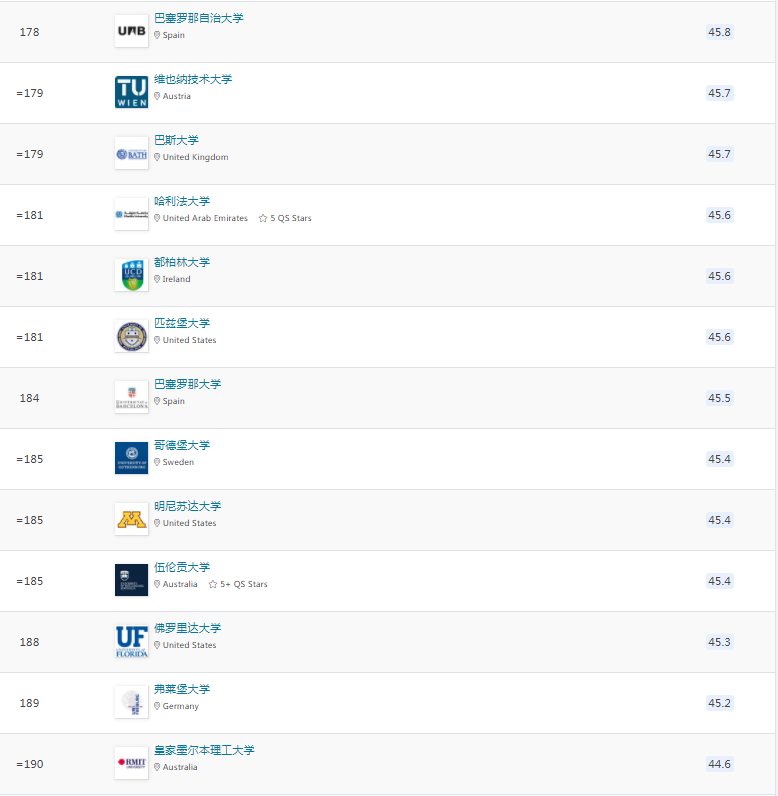778x796 pixels.
Task: Click location pin next to Austria
Action: point(157,96)
